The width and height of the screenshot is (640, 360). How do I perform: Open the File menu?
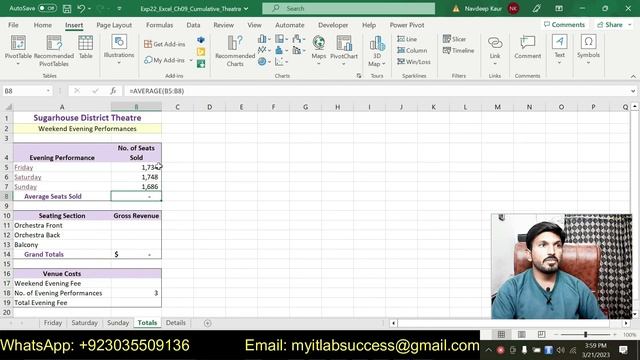pyautogui.click(x=13, y=25)
